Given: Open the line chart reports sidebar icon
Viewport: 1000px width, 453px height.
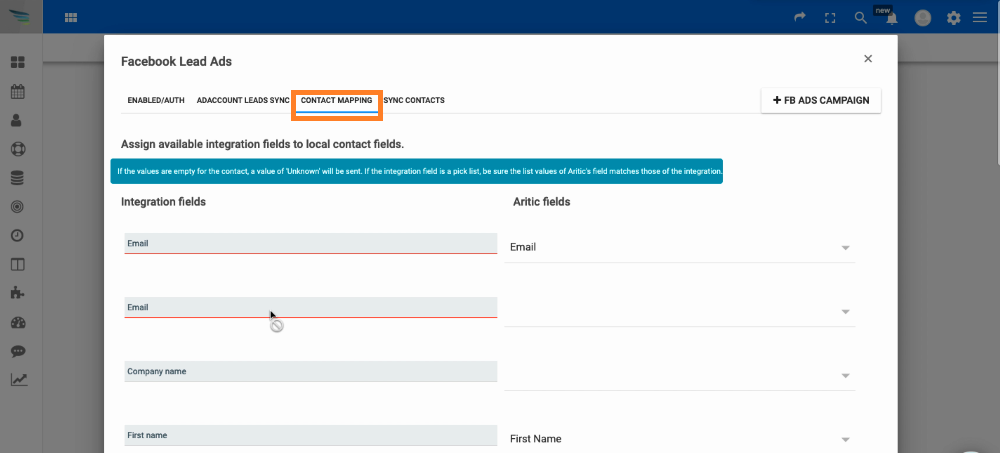Looking at the screenshot, I should (x=19, y=380).
